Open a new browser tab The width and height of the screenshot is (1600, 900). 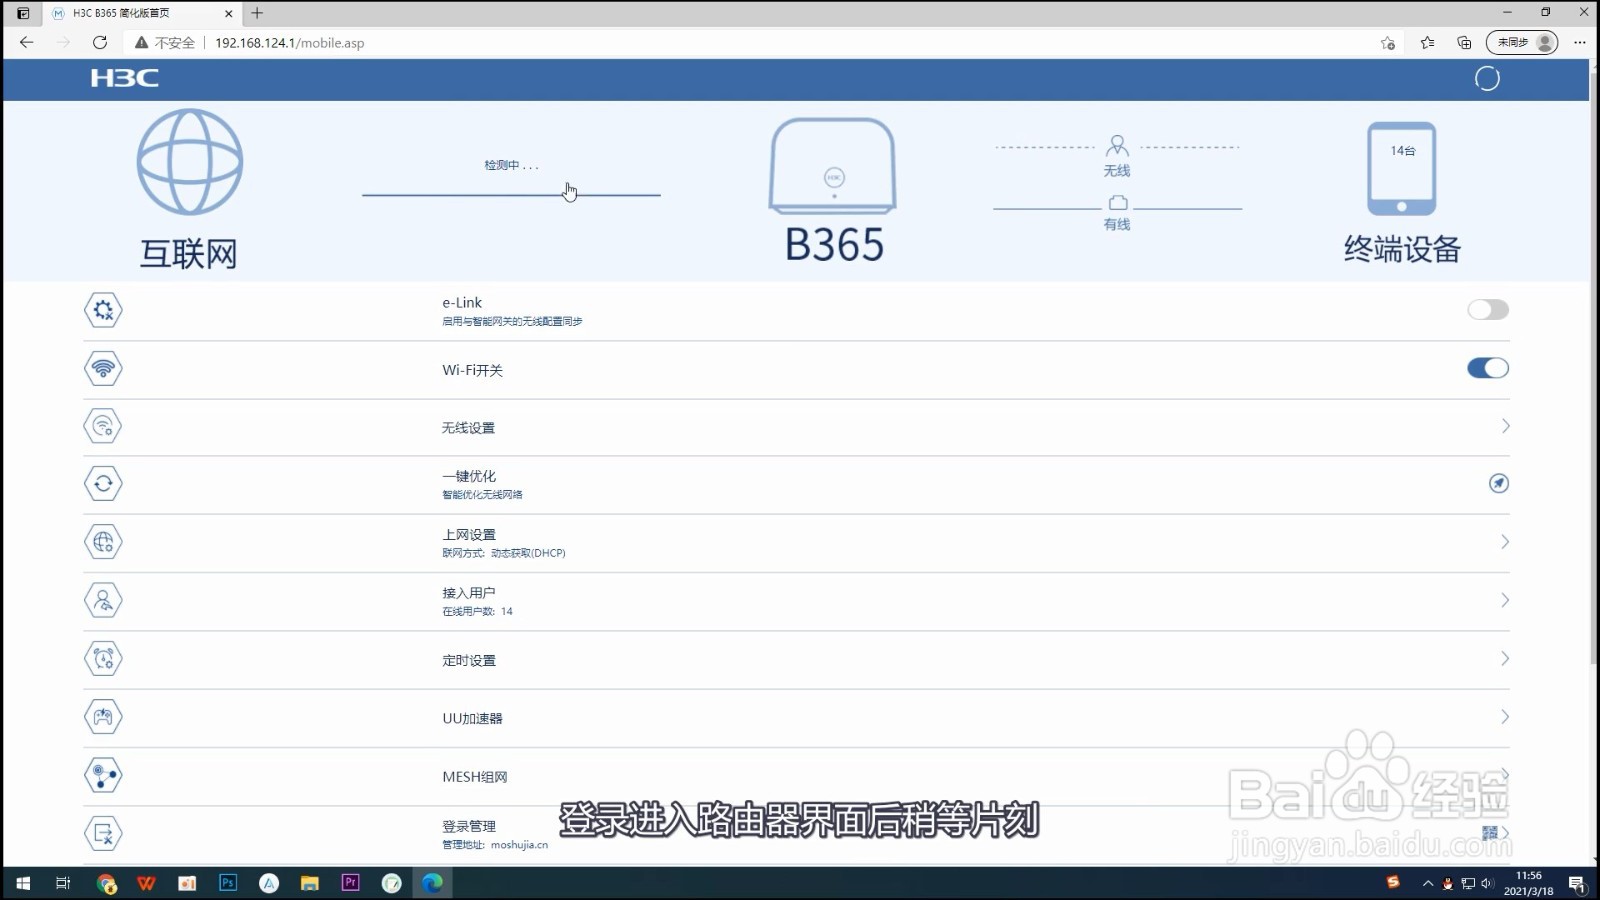(257, 13)
